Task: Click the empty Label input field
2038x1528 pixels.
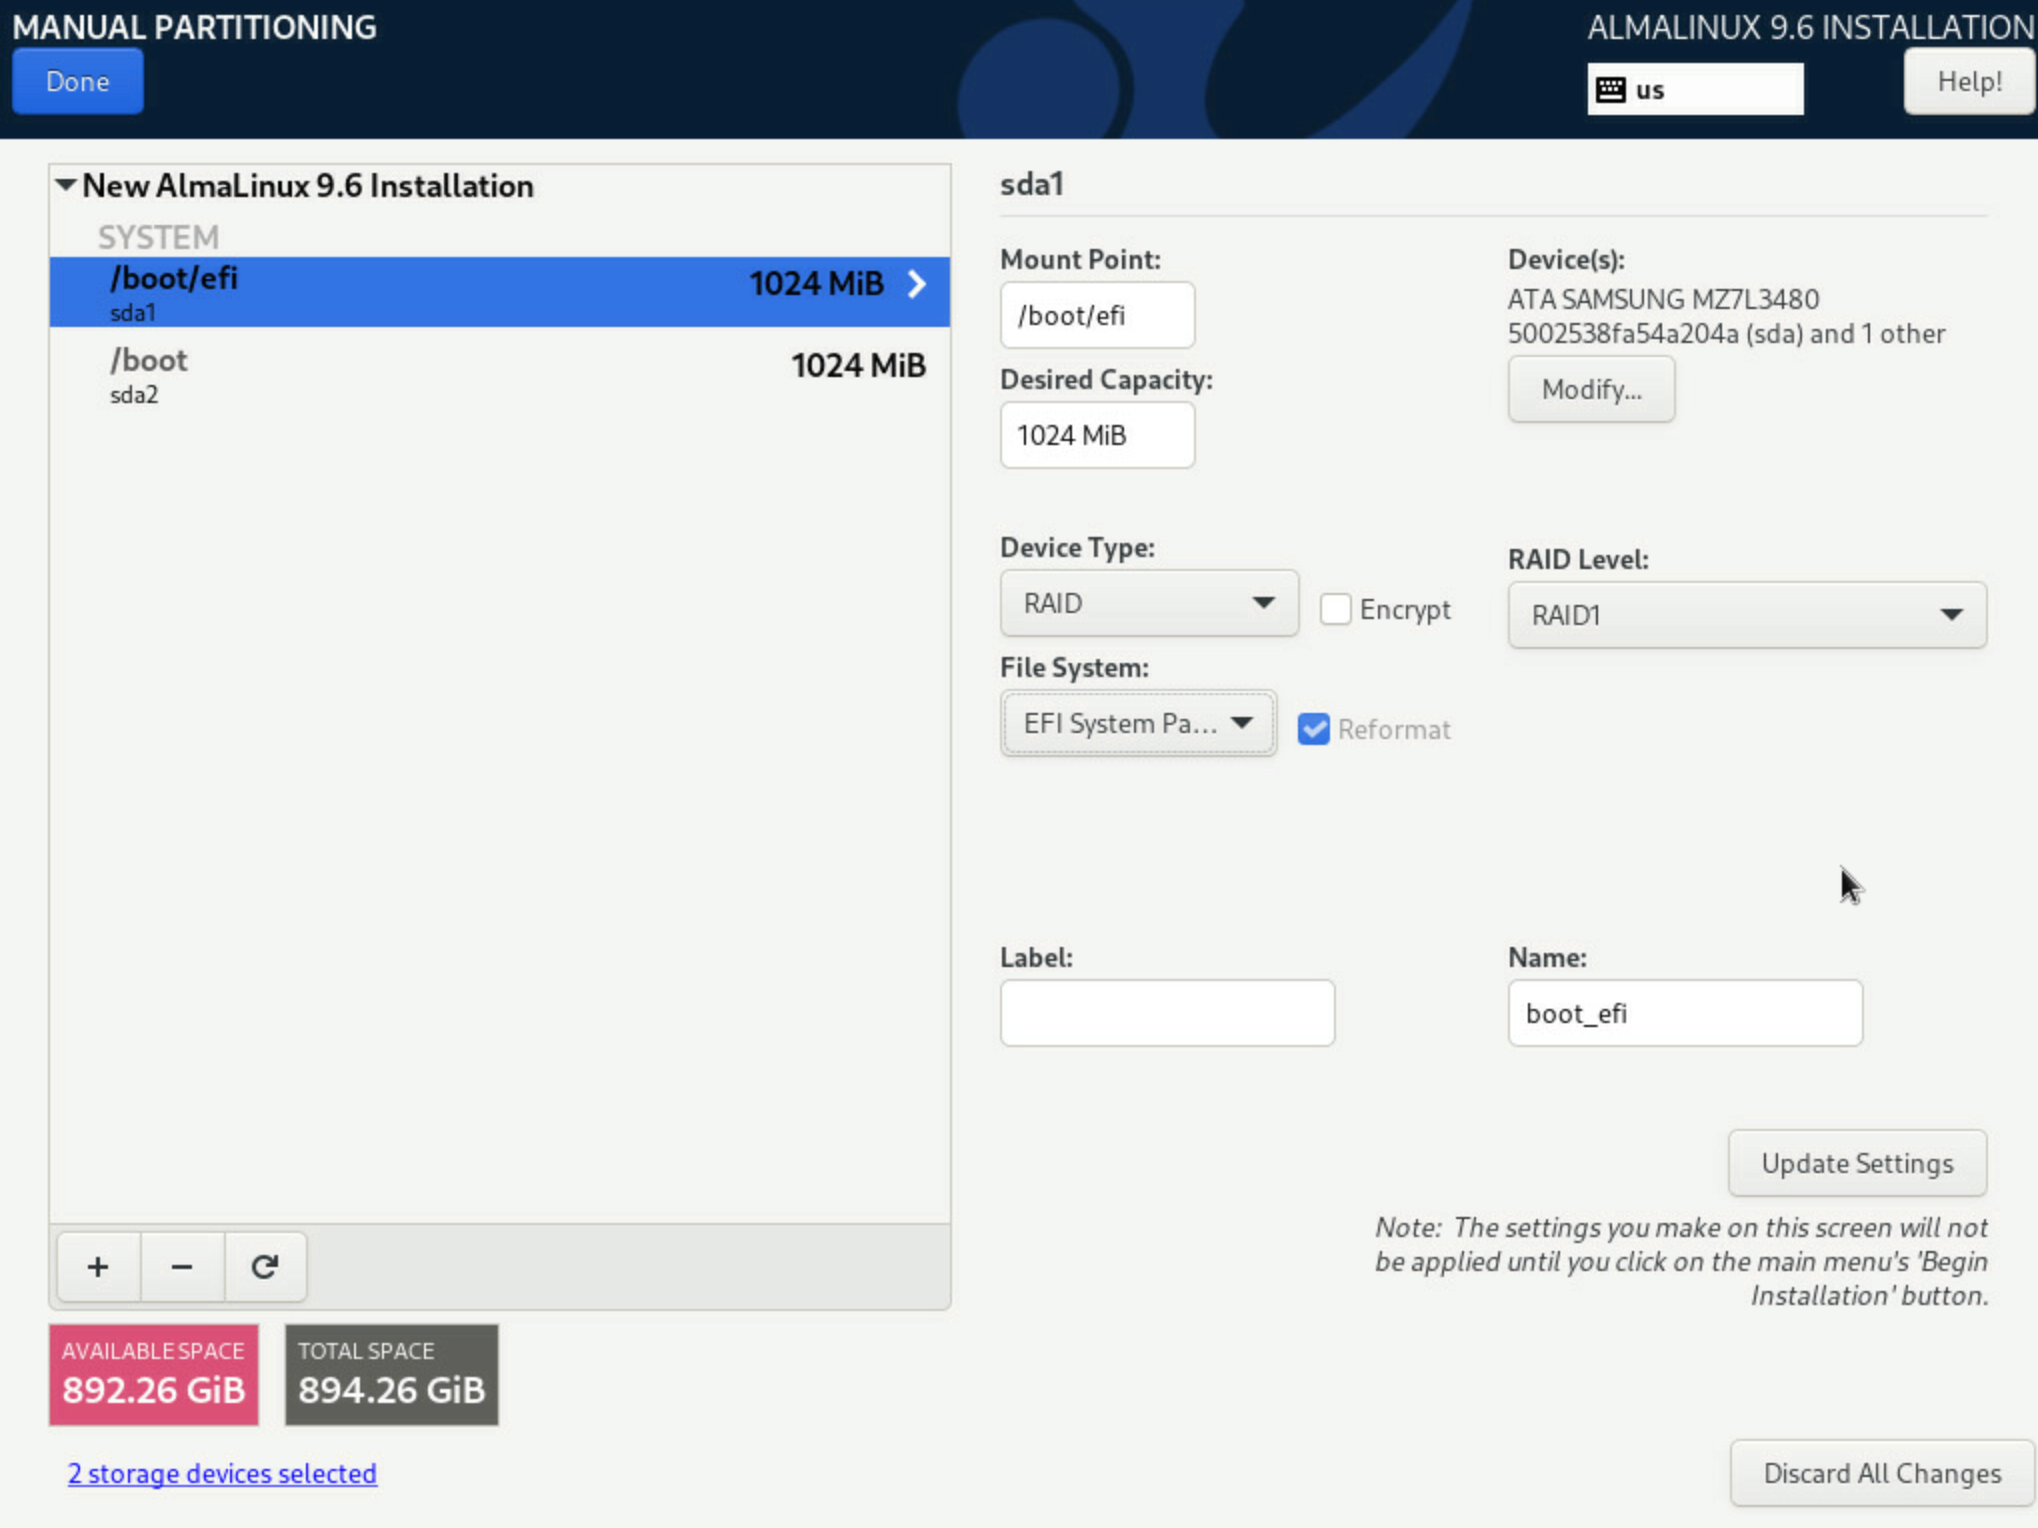Action: (x=1167, y=1013)
